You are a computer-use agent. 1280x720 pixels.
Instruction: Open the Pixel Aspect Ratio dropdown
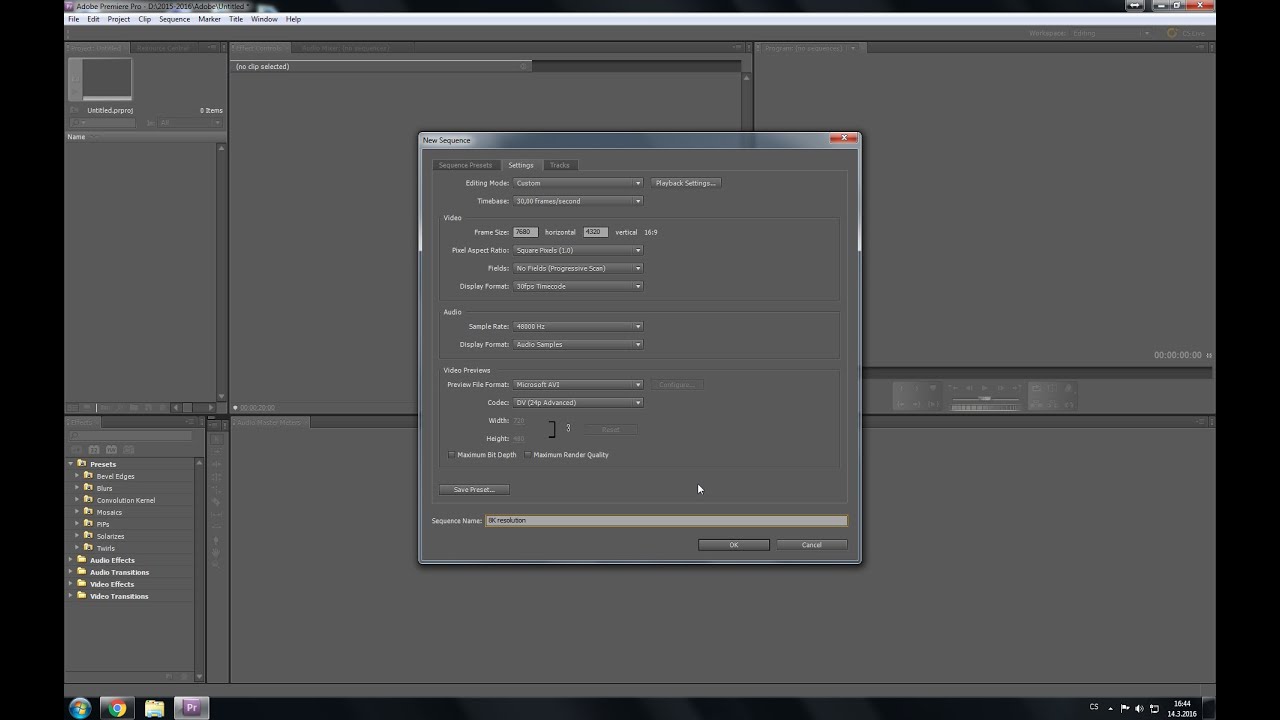[578, 250]
